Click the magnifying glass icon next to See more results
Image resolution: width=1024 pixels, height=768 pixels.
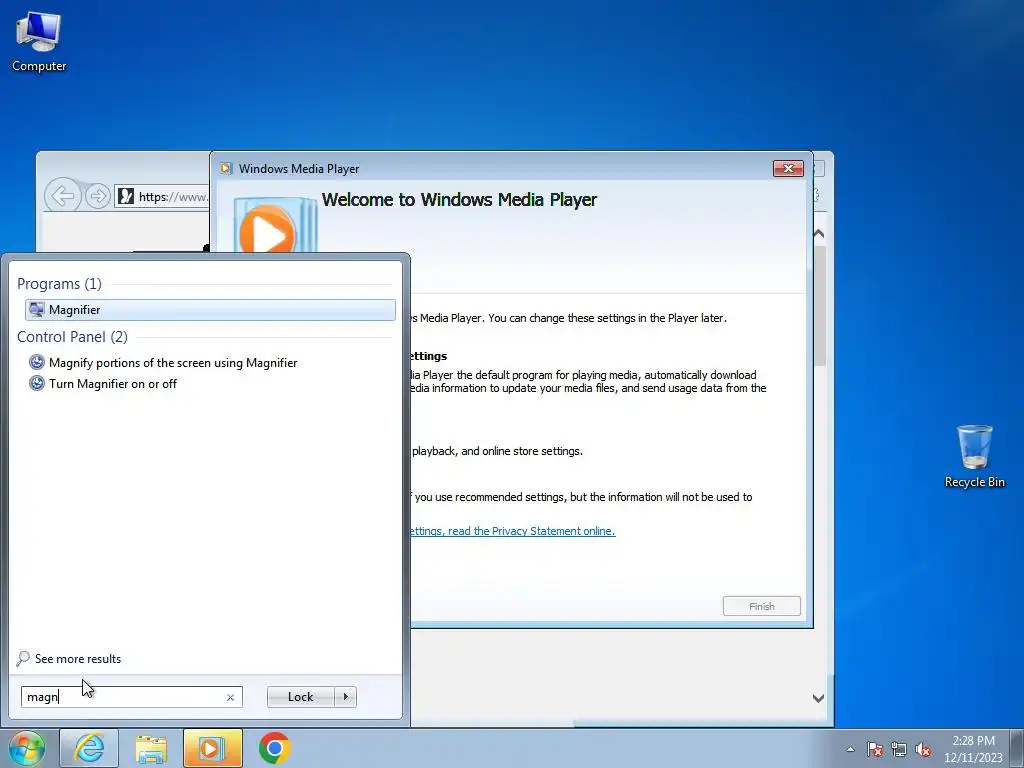point(23,658)
